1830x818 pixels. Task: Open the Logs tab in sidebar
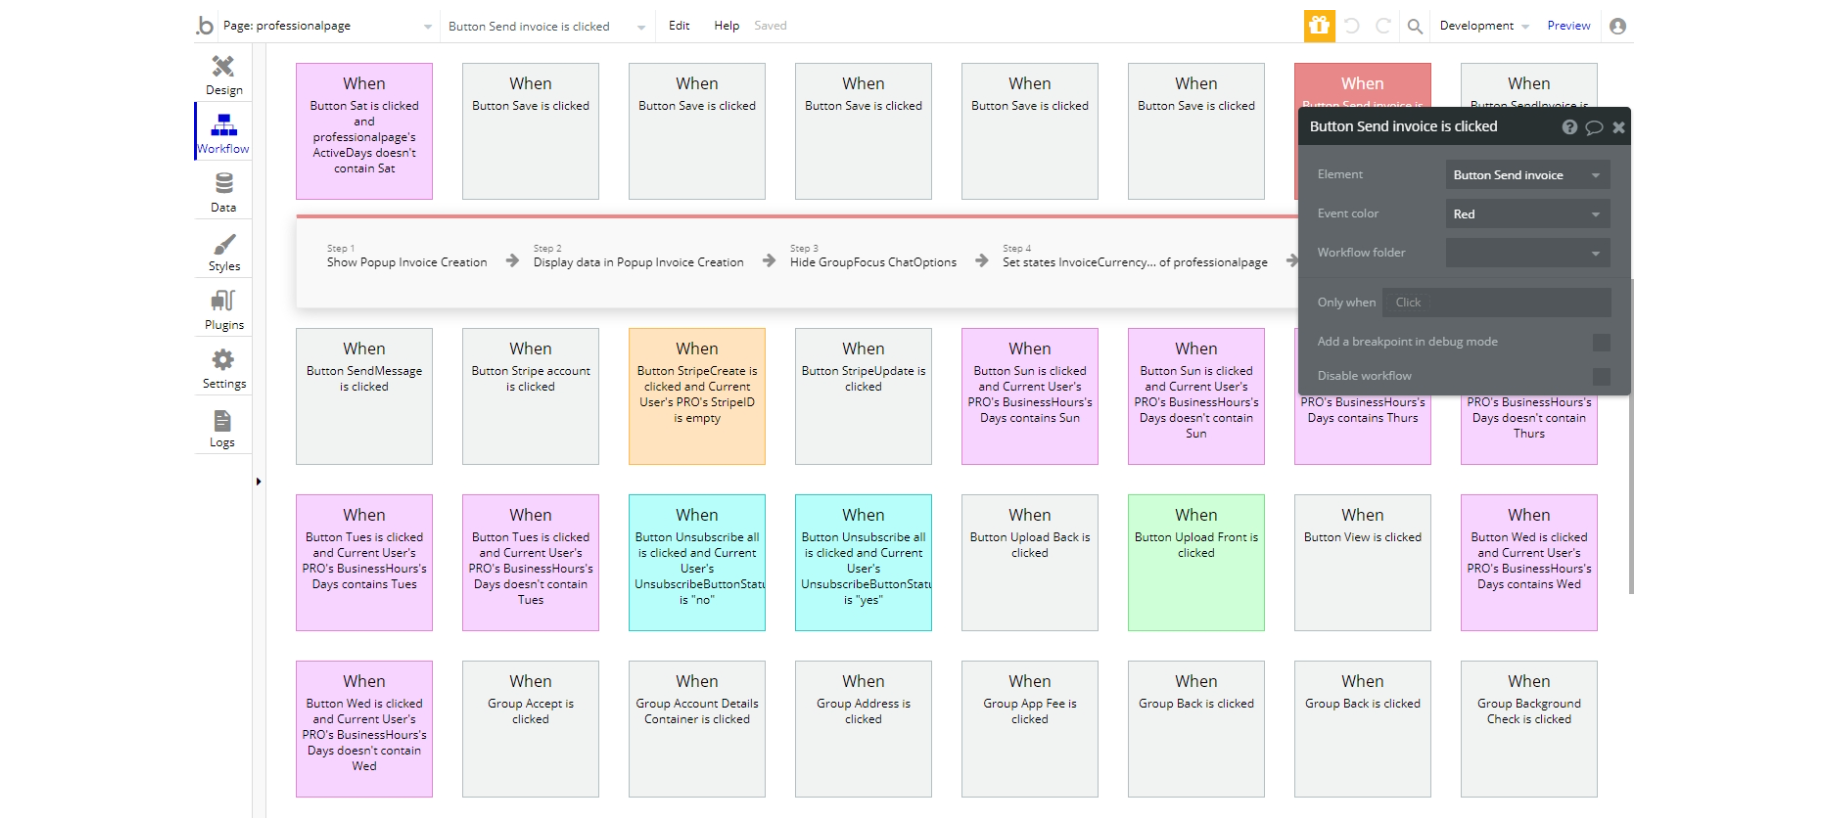pos(223,427)
